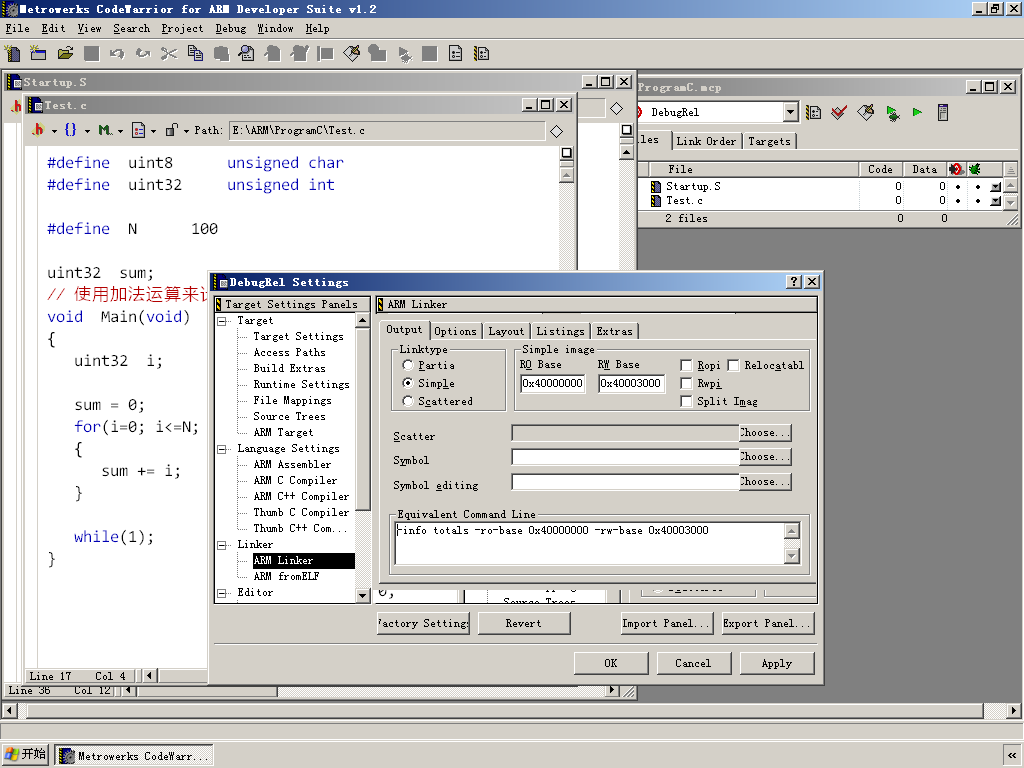Click the main window horizontal scrollbar right arrow
This screenshot has width=1024, height=768.
pyautogui.click(x=1014, y=710)
